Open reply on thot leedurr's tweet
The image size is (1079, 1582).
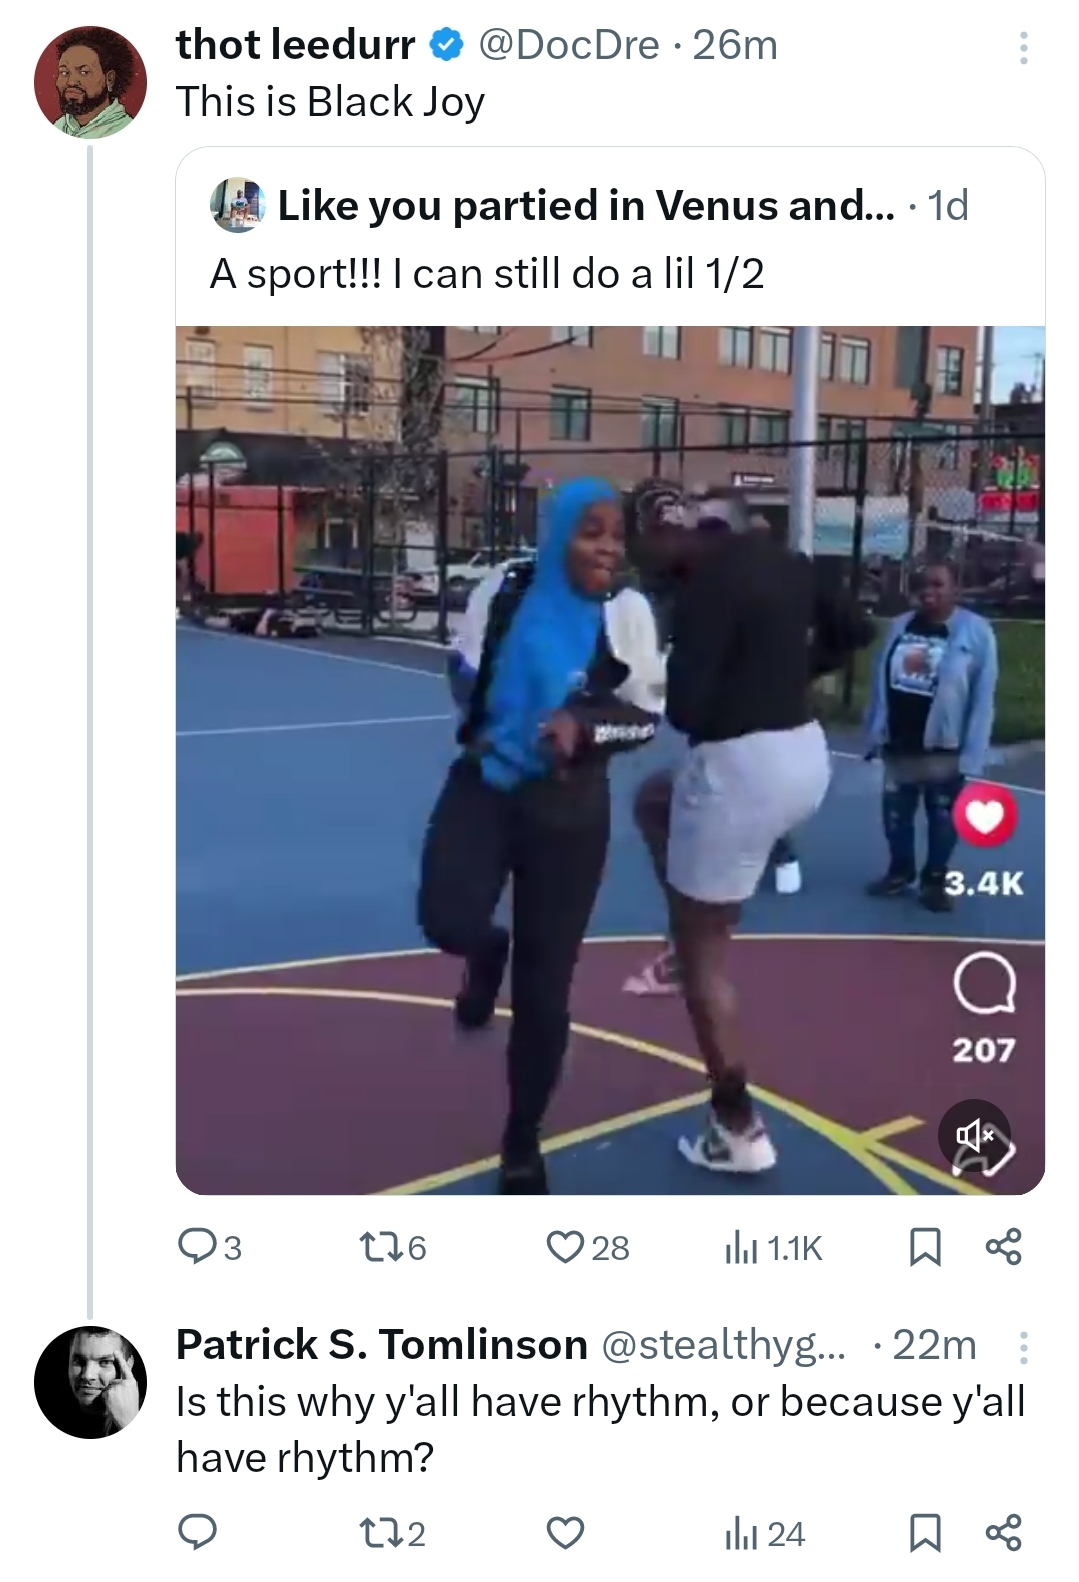click(x=209, y=1247)
